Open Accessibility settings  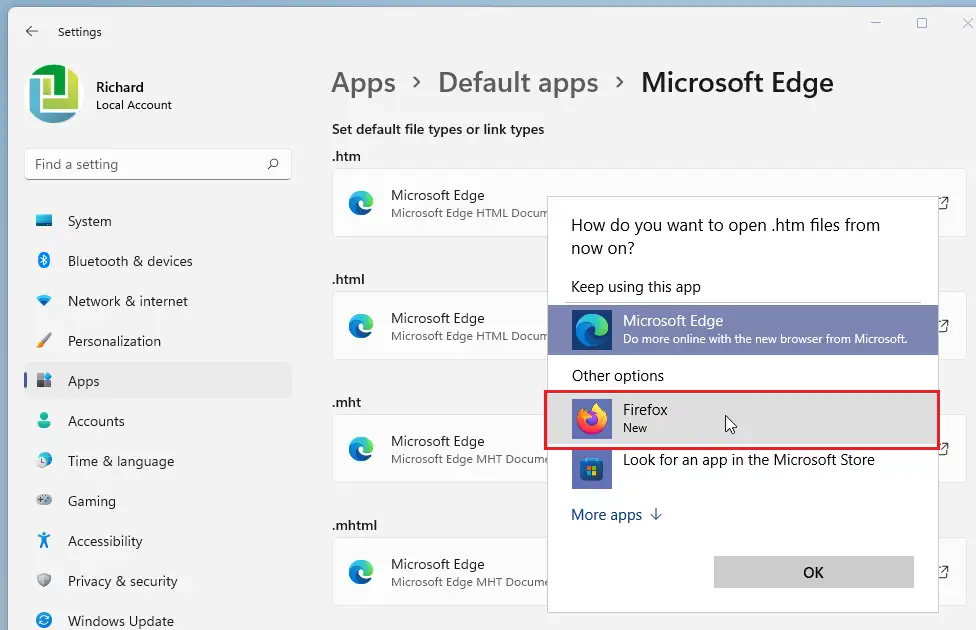(x=157, y=540)
